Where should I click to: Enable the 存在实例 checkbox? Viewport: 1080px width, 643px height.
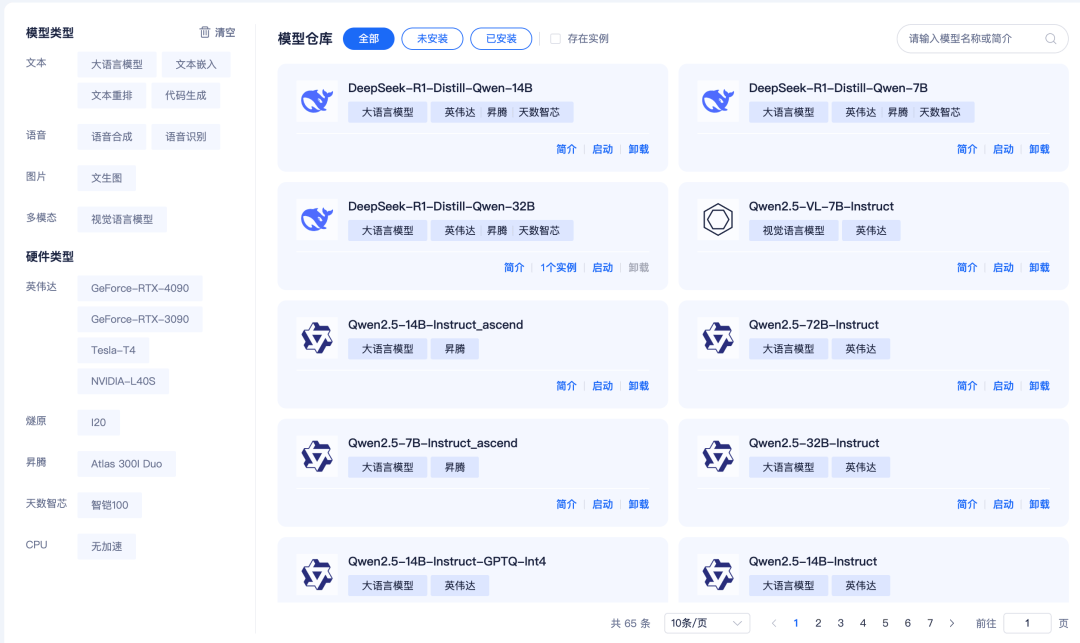point(555,39)
